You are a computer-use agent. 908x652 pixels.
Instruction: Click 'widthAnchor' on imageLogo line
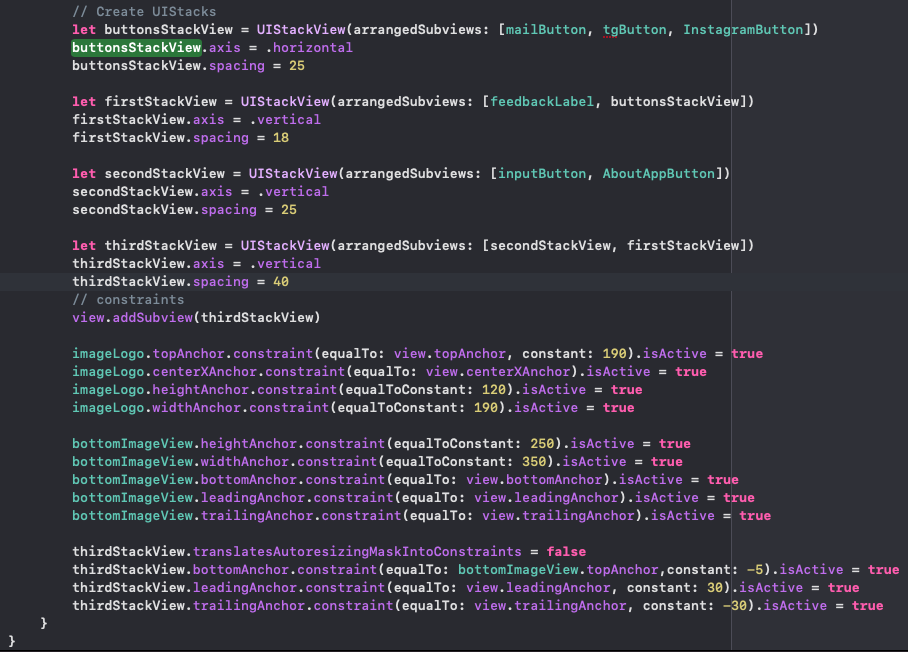point(196,407)
